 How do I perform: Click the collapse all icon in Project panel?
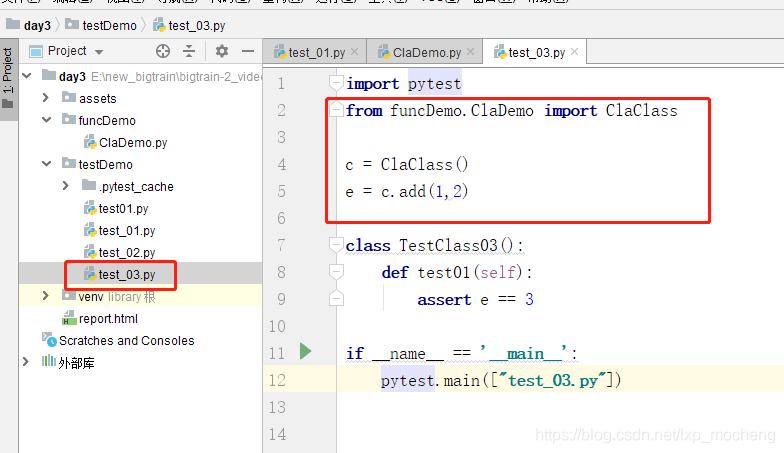189,51
